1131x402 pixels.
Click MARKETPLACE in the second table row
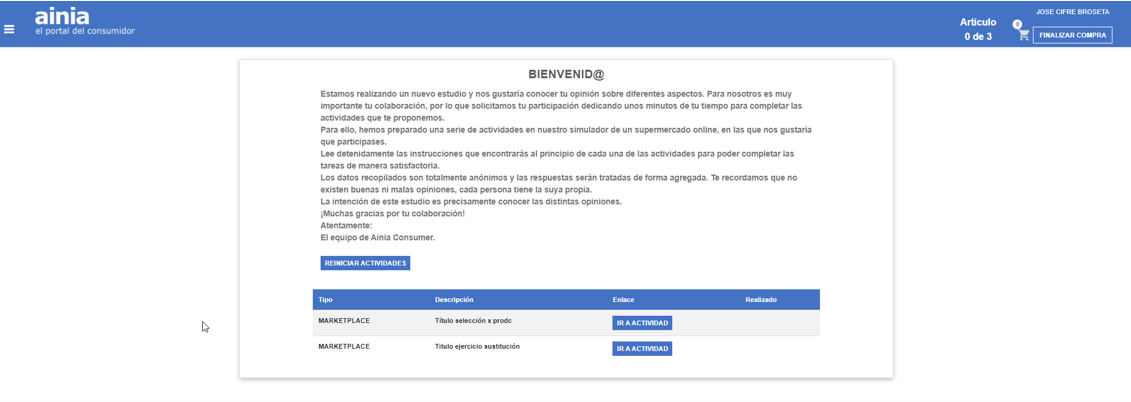344,347
